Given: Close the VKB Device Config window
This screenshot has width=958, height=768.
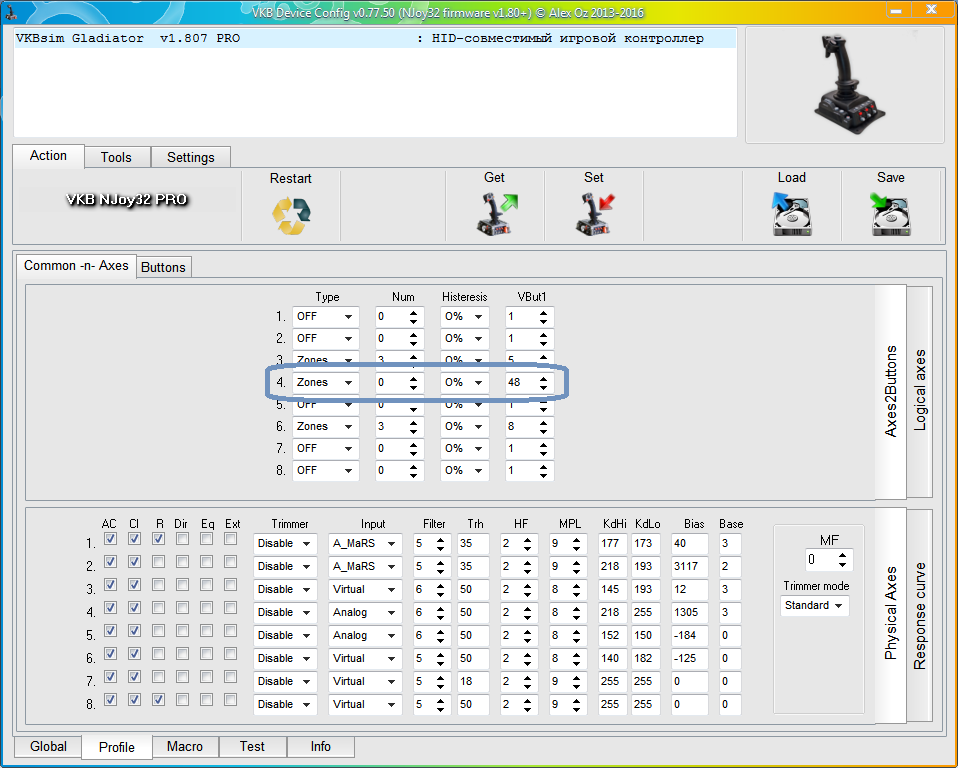Looking at the screenshot, I should click(x=931, y=9).
